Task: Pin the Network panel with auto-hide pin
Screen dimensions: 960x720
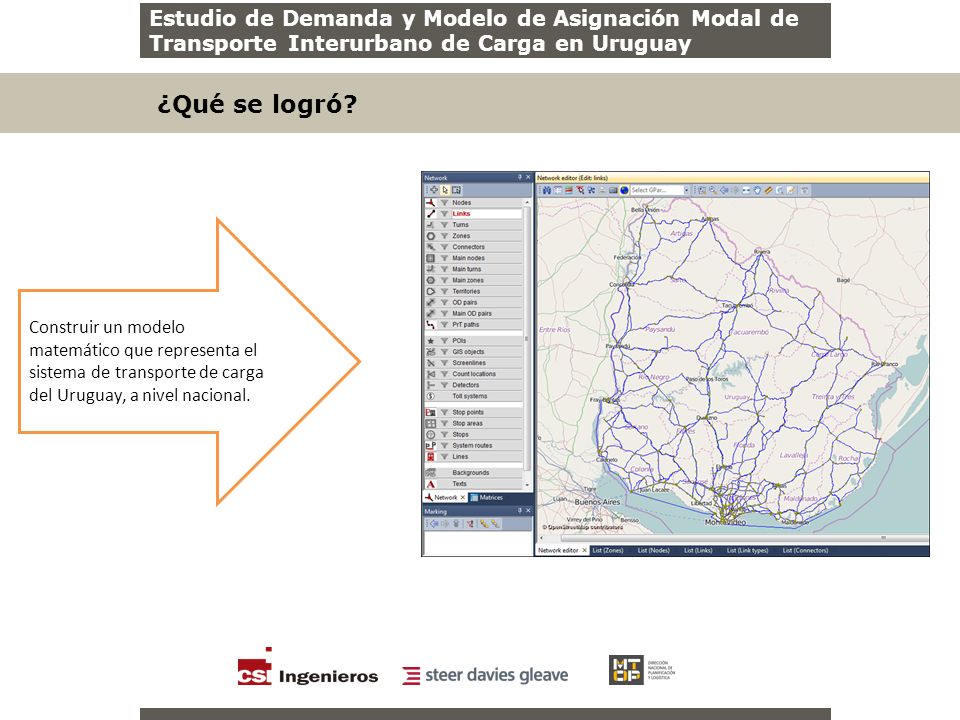Action: pyautogui.click(x=520, y=178)
